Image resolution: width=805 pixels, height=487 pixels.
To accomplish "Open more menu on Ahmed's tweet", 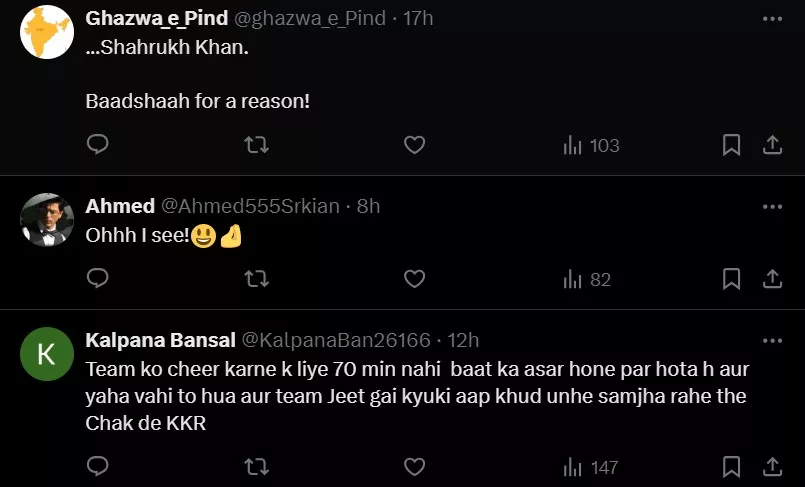I will click(x=772, y=206).
